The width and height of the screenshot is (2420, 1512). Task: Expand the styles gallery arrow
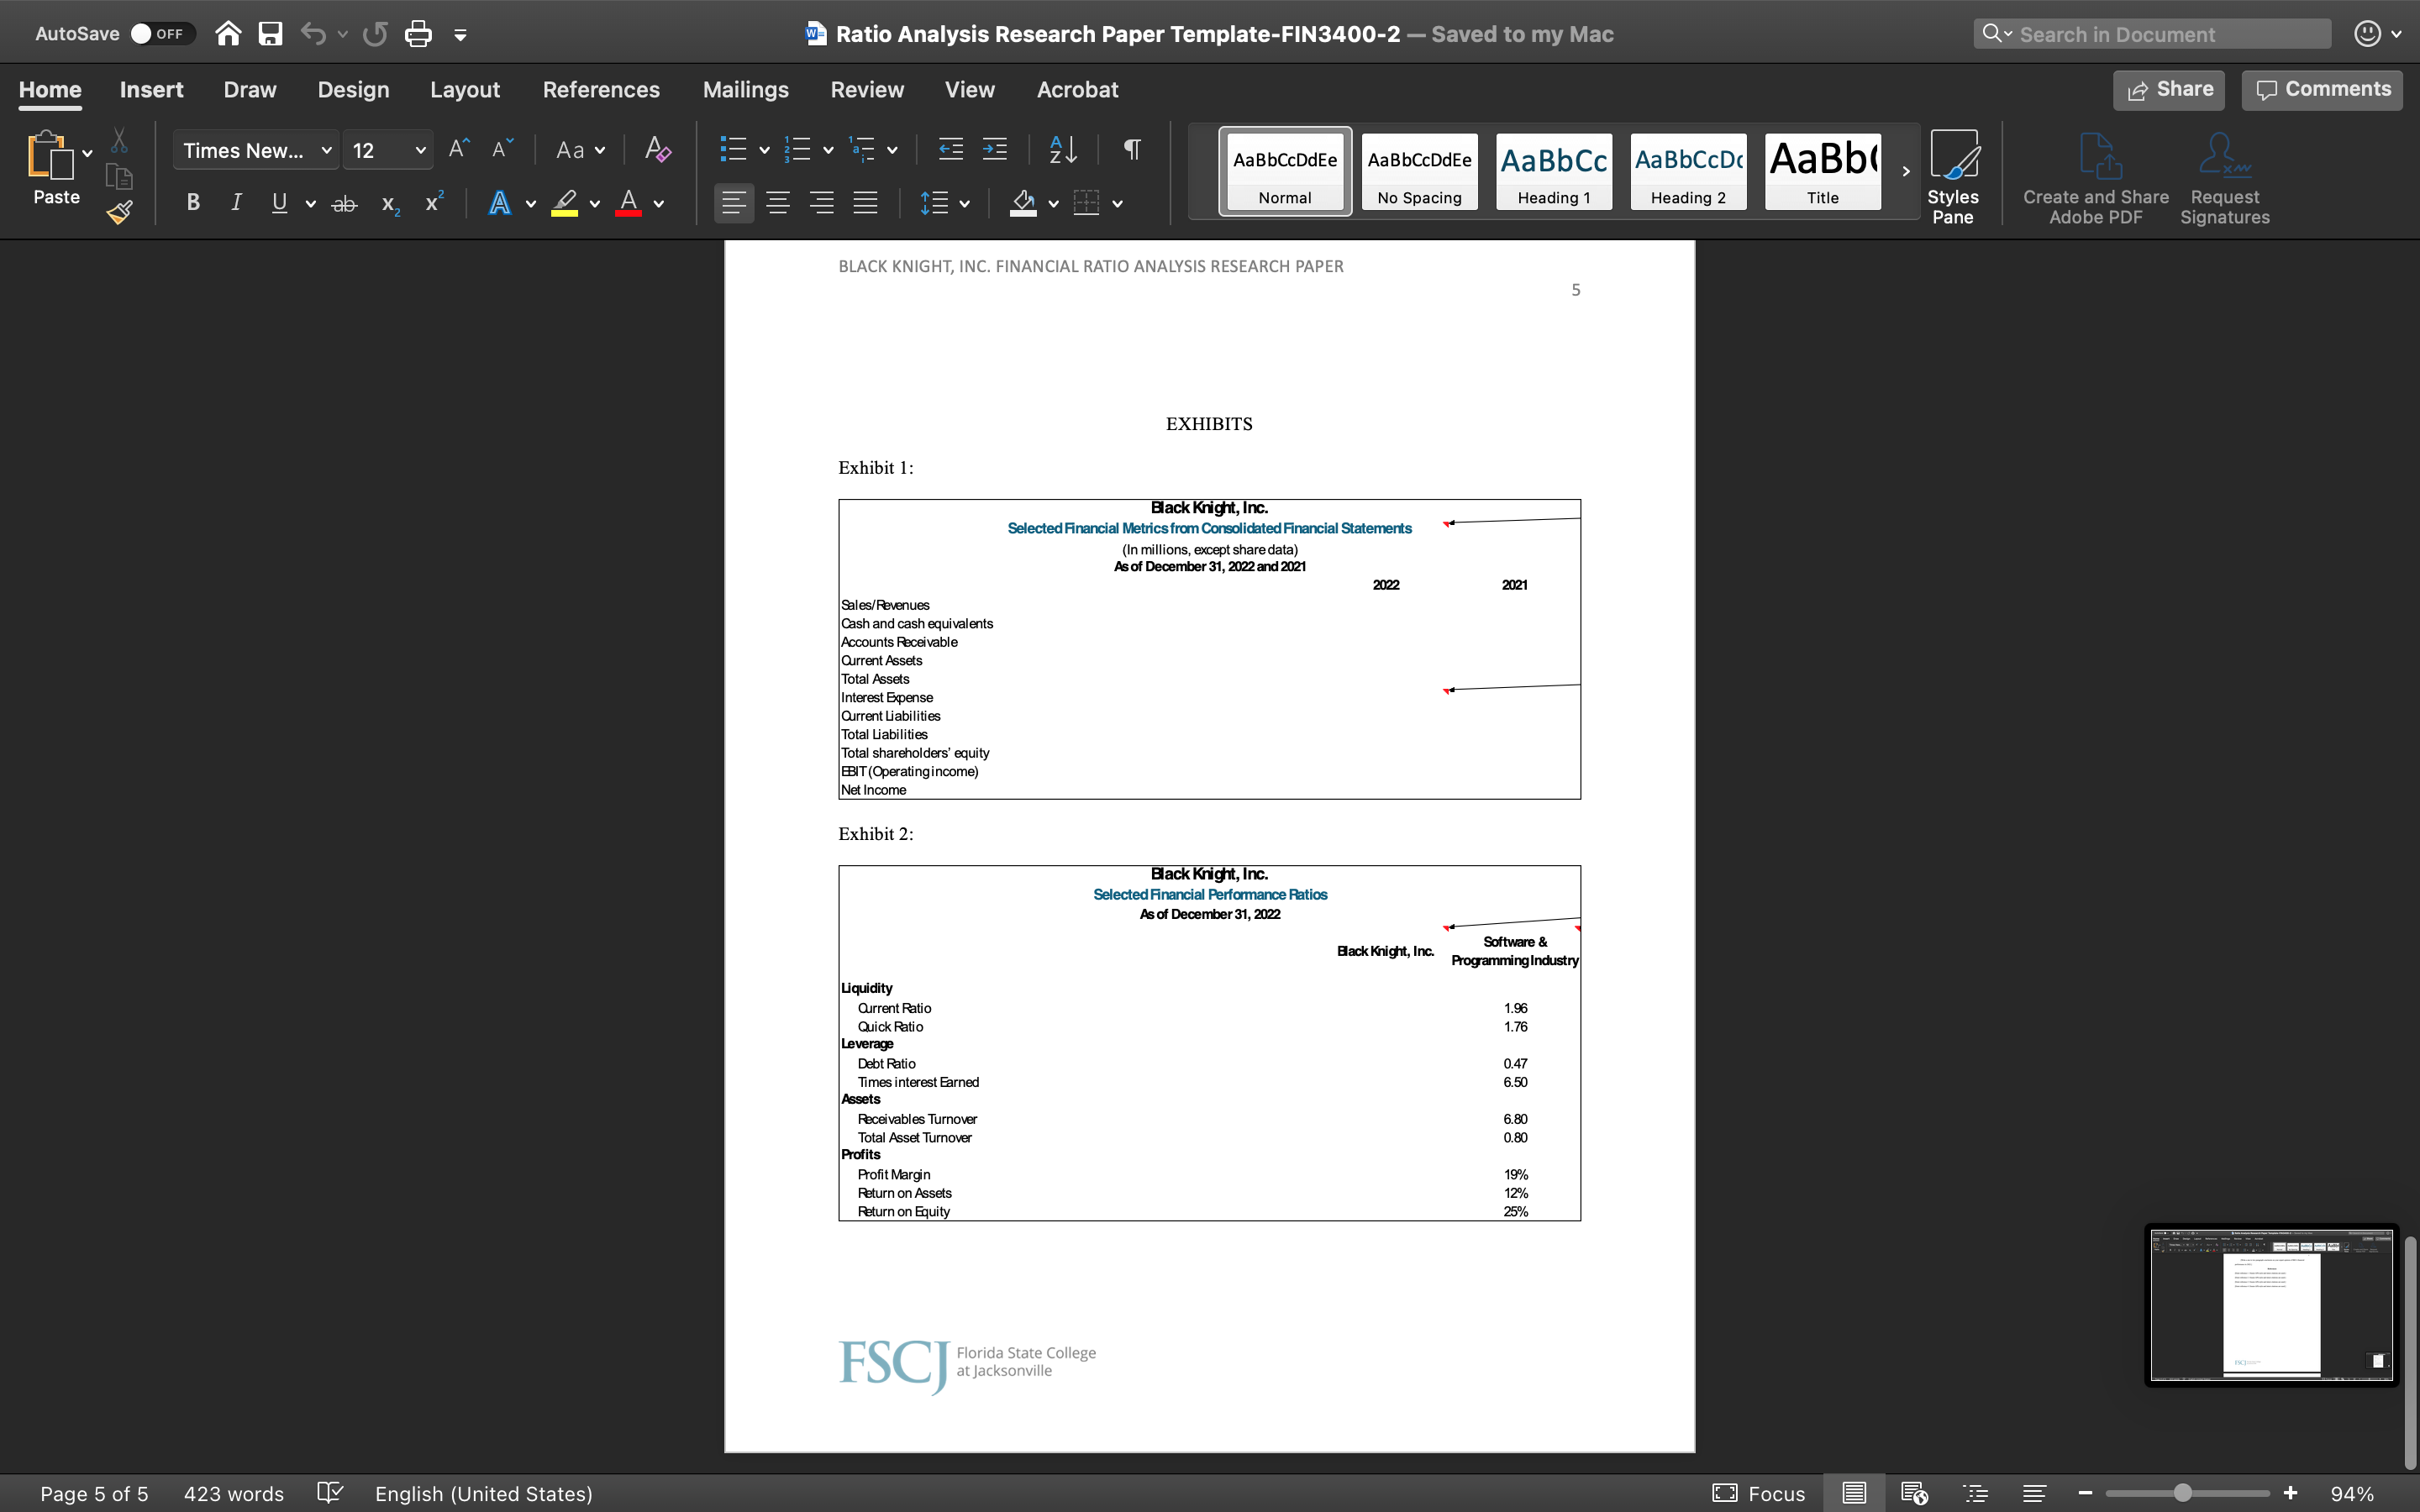pos(1906,171)
